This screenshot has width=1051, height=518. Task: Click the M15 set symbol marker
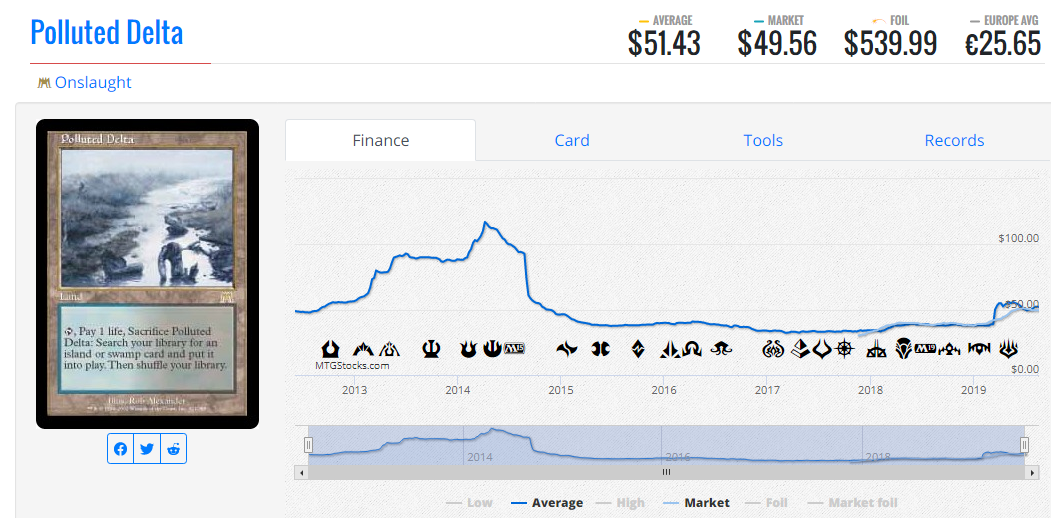point(515,348)
